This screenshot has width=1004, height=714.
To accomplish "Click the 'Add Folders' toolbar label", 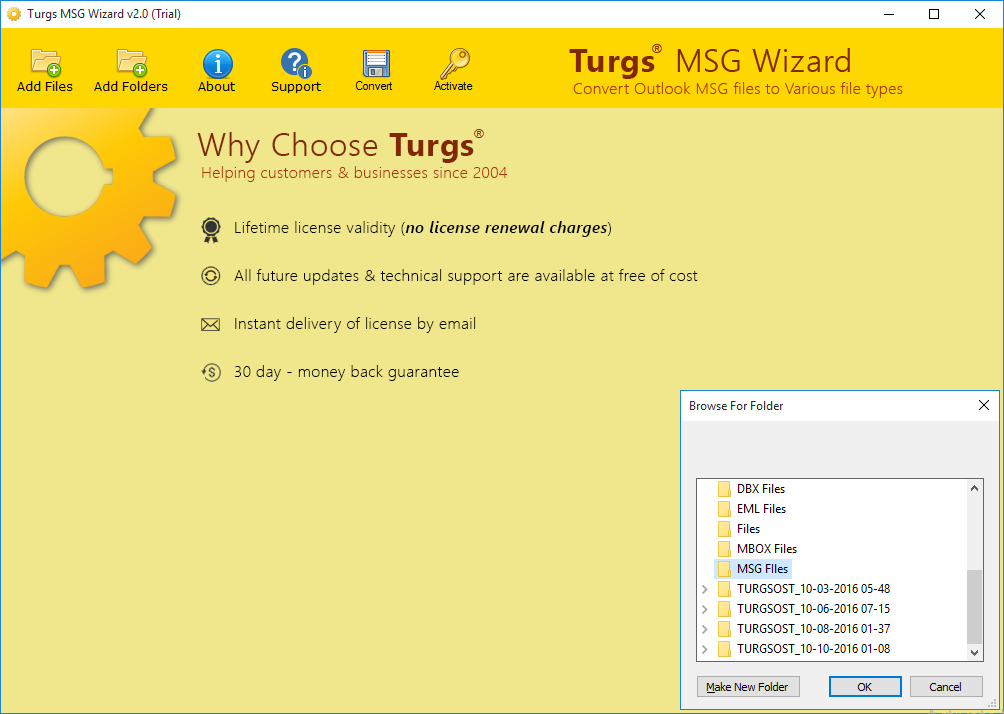I will [x=131, y=86].
